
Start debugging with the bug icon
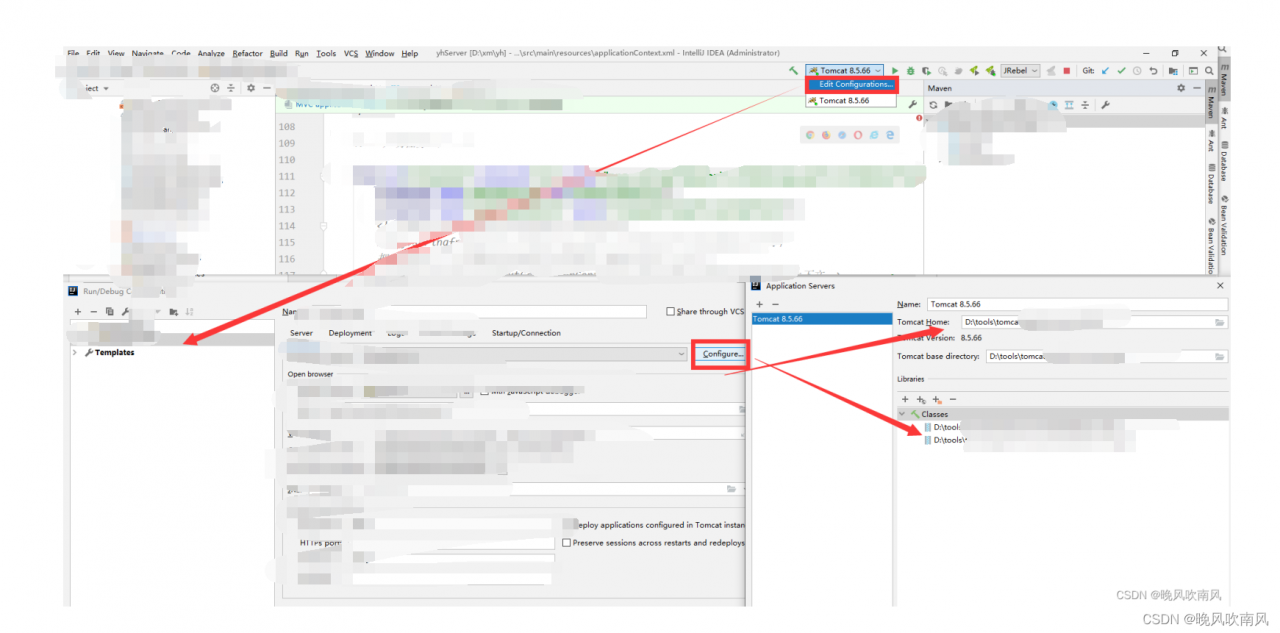tap(910, 71)
